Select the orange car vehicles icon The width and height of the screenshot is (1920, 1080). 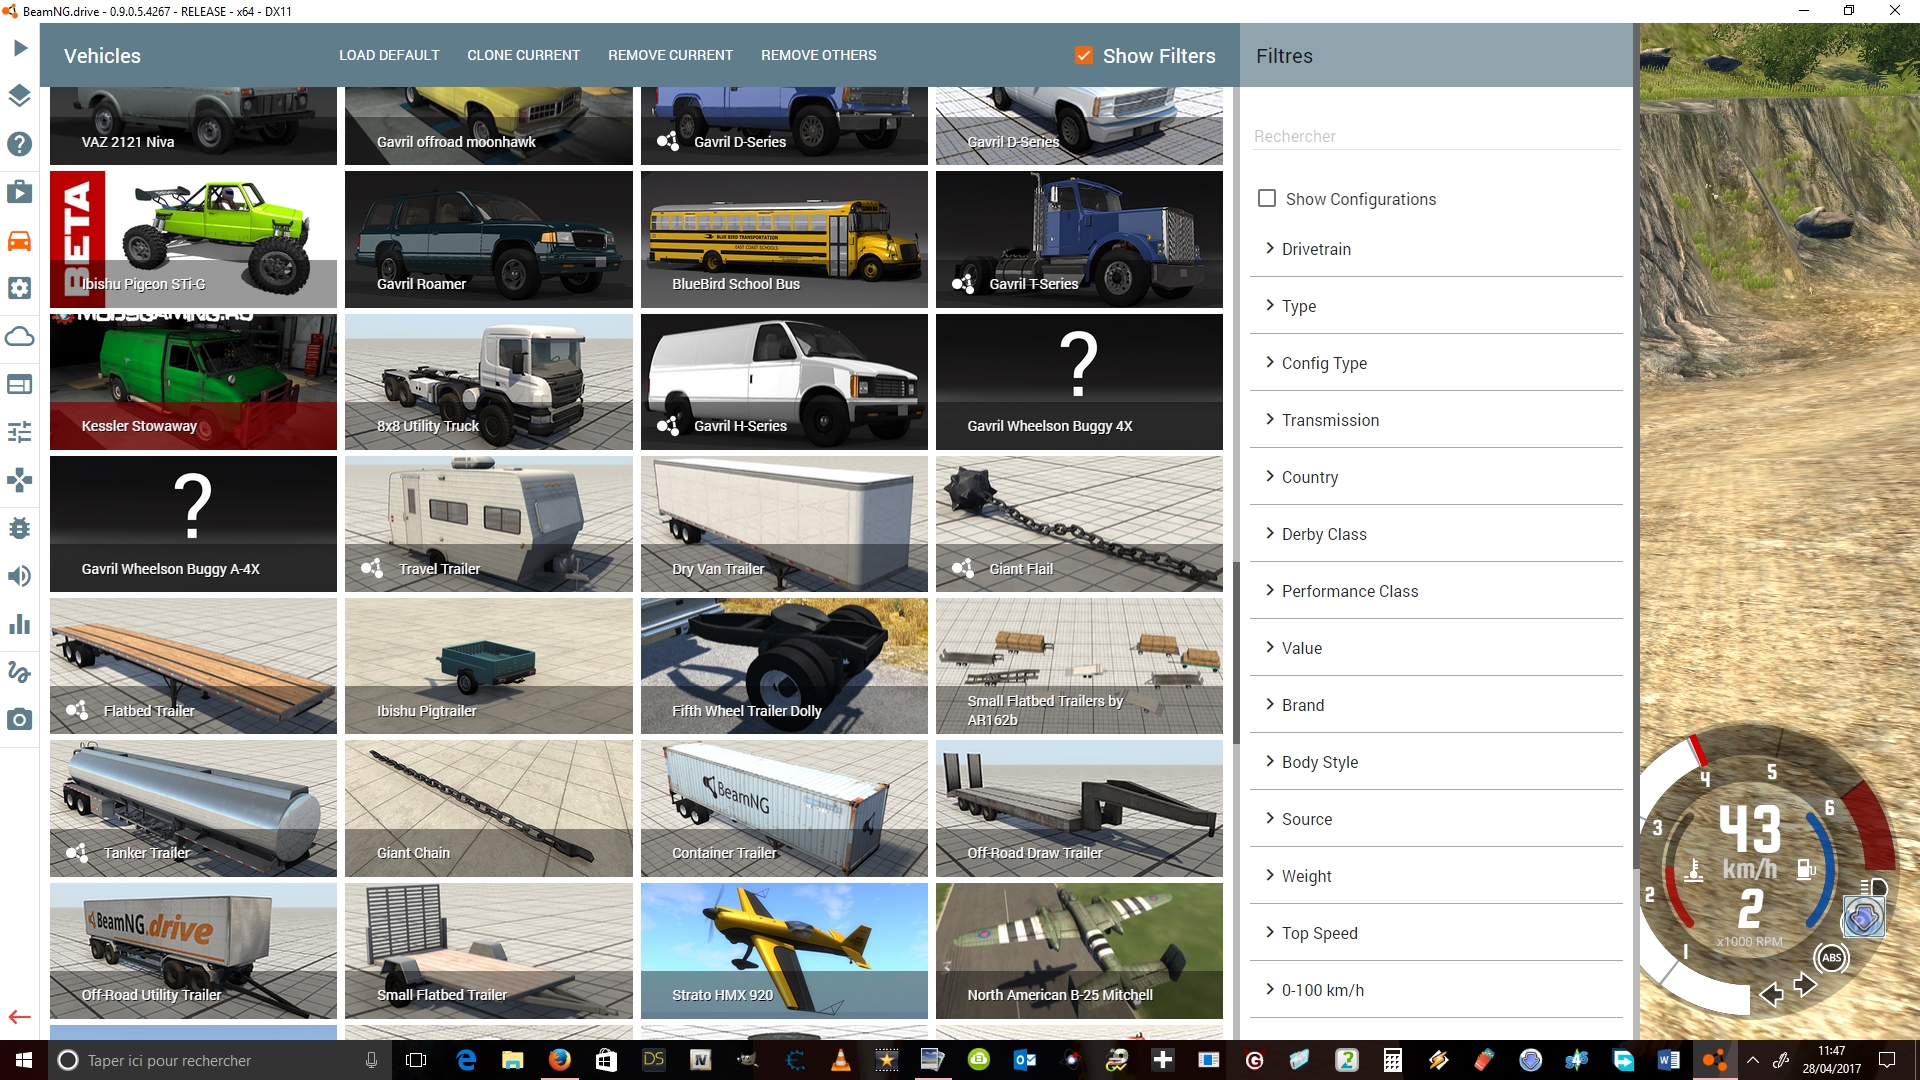(x=20, y=240)
